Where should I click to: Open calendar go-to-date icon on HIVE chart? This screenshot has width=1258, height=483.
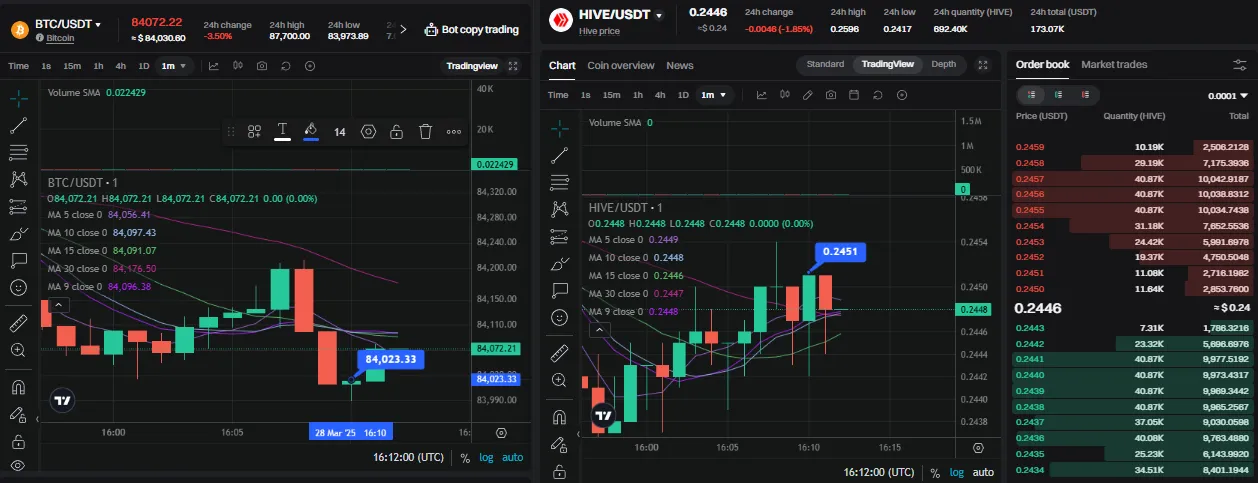[854, 95]
